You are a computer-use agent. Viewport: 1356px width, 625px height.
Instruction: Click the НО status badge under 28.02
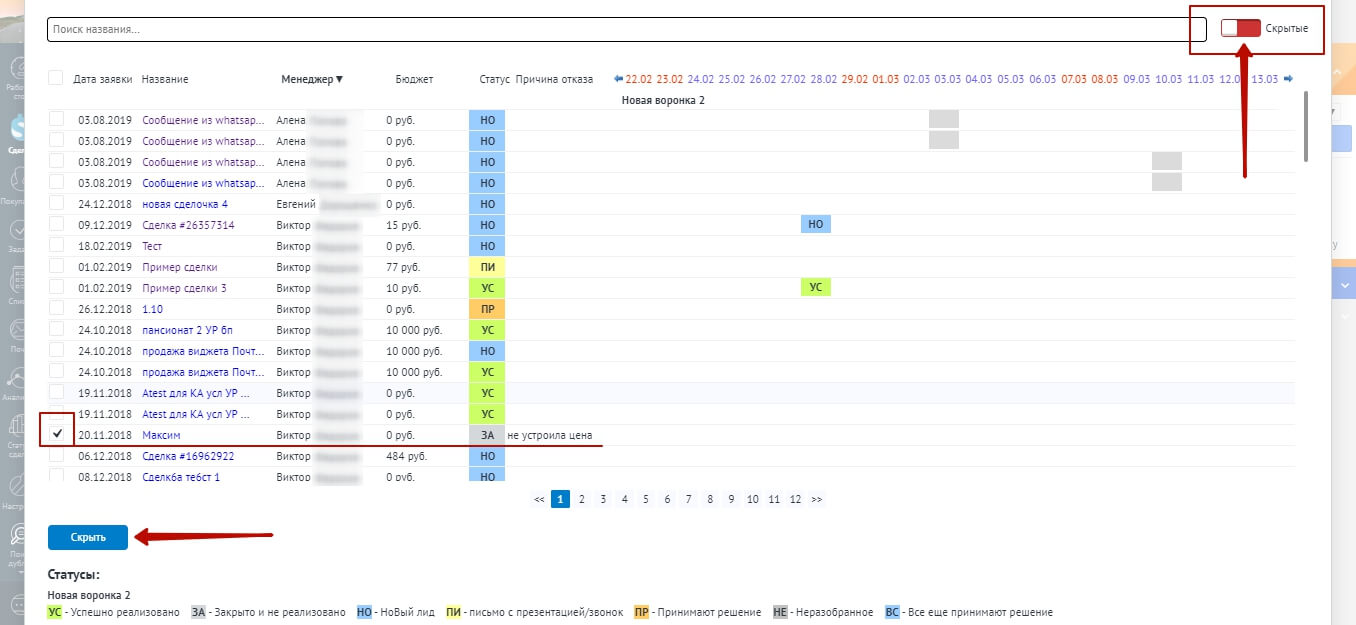(815, 225)
